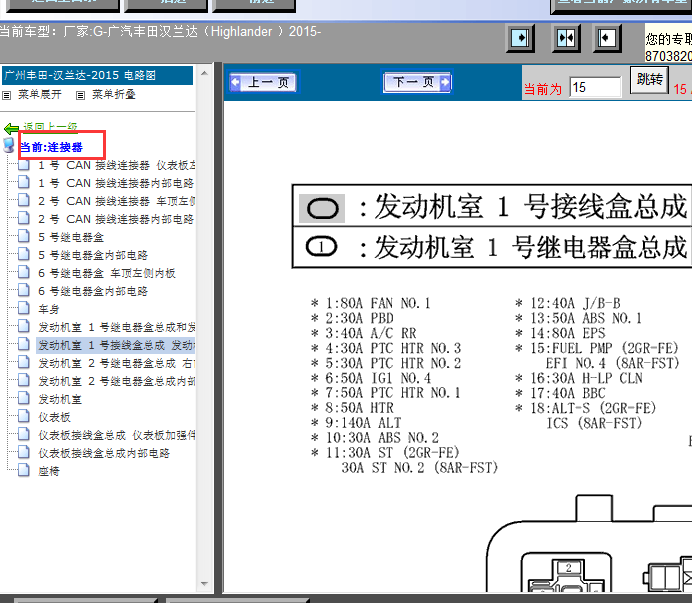Screen dimensions: 692x603
Task: Open the 仪表板 entry
Action: coord(55,418)
